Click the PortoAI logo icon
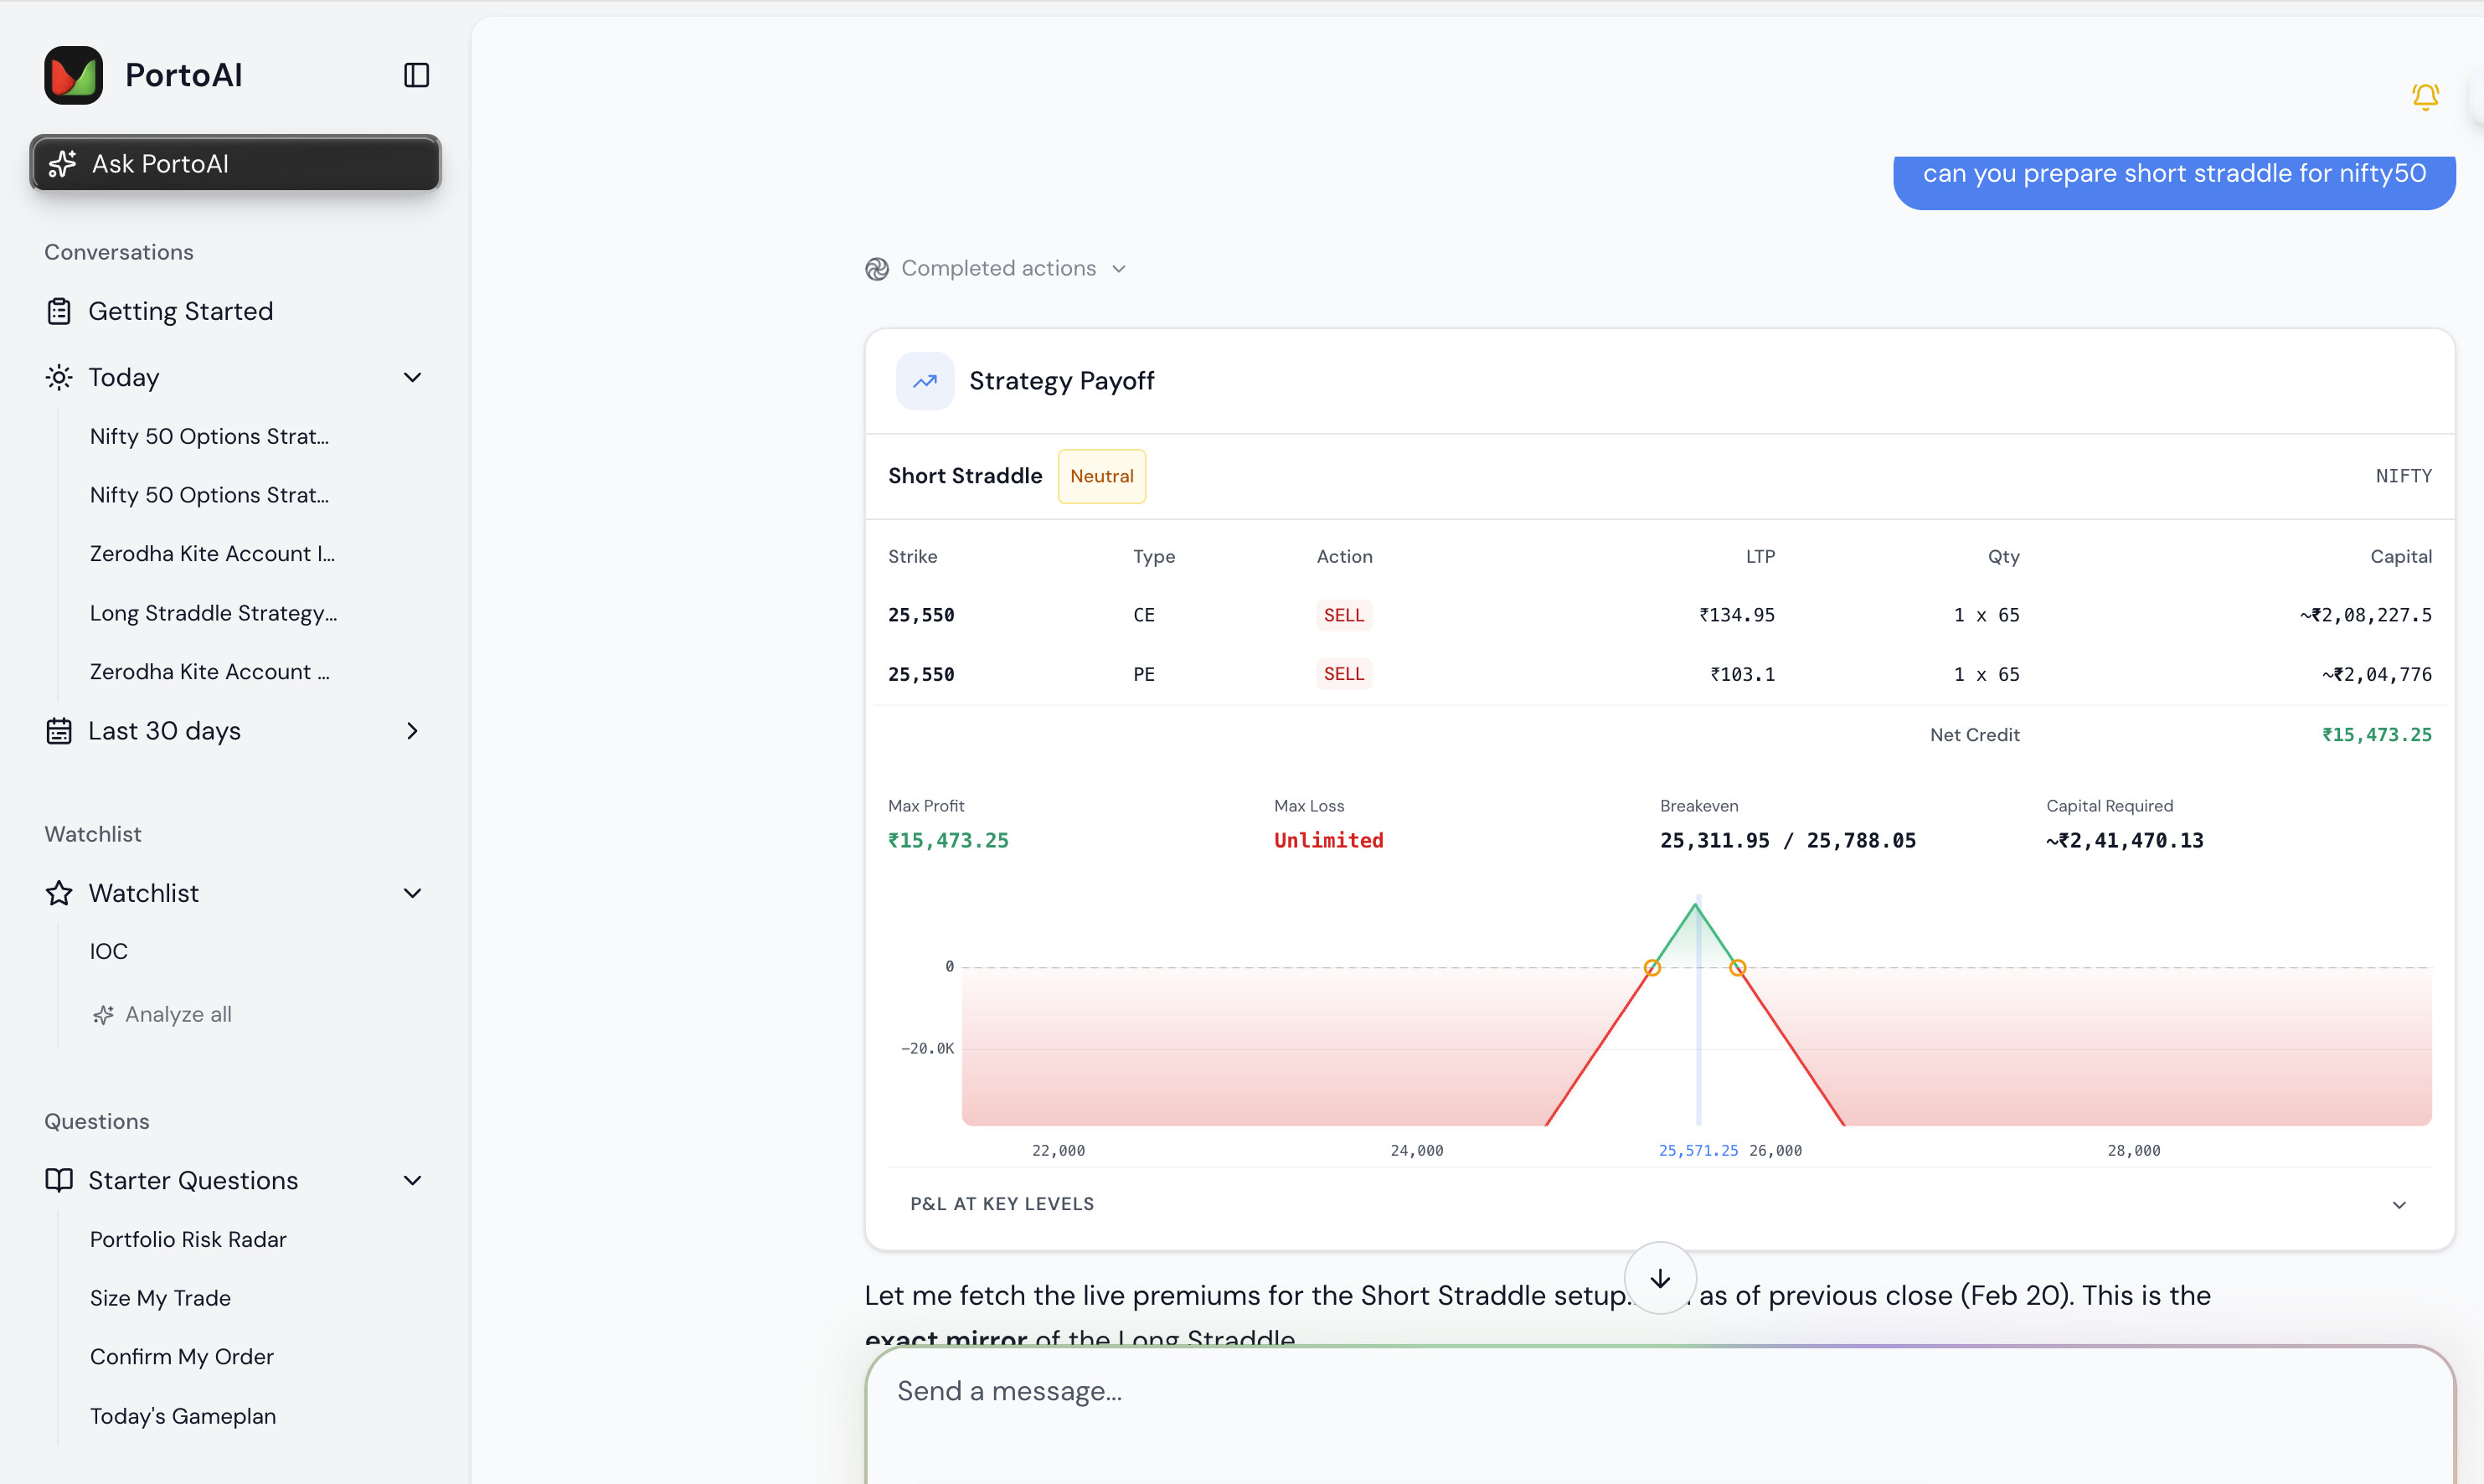 coord(73,75)
